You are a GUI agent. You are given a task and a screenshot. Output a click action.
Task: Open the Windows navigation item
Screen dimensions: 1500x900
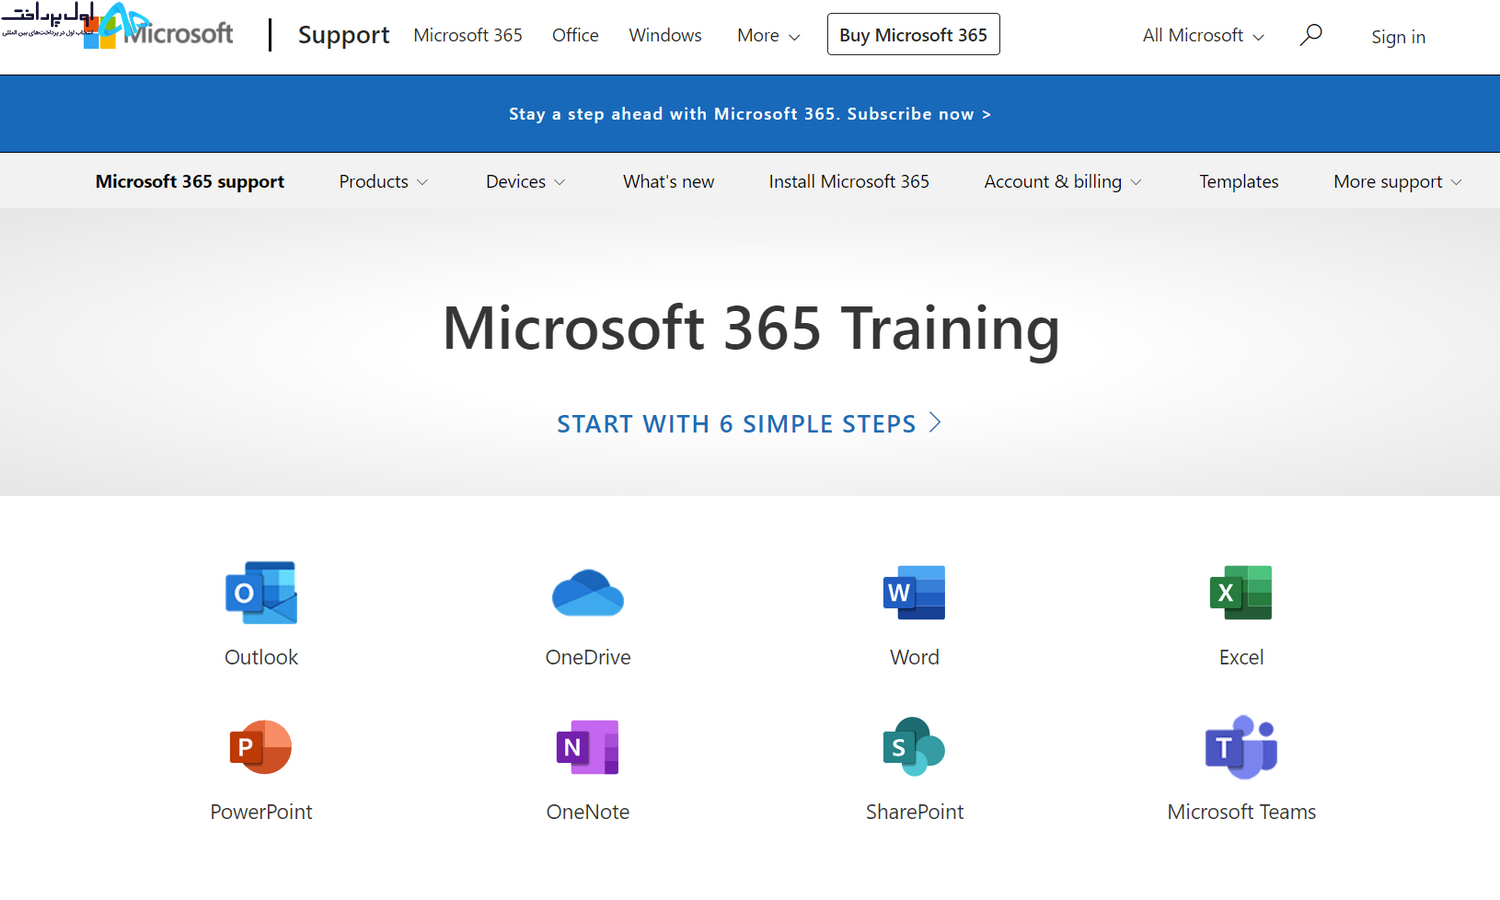click(x=665, y=35)
